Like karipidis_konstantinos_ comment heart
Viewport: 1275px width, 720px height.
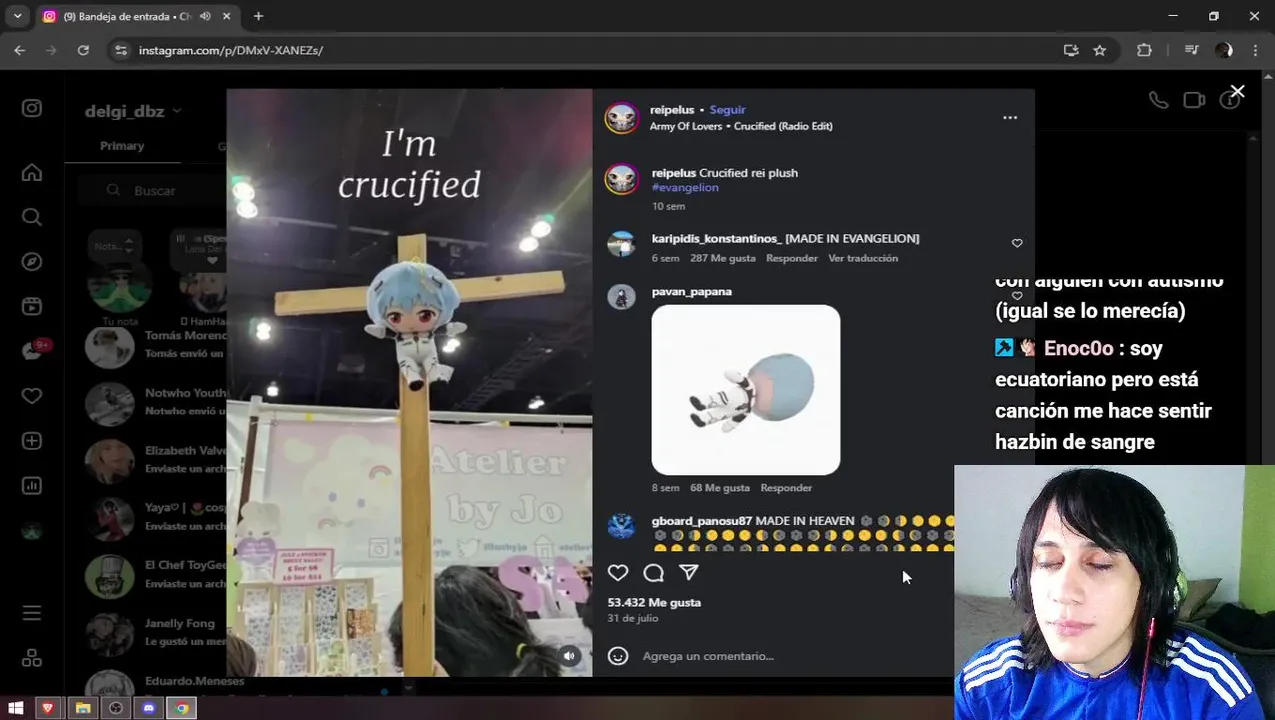[x=1017, y=243]
